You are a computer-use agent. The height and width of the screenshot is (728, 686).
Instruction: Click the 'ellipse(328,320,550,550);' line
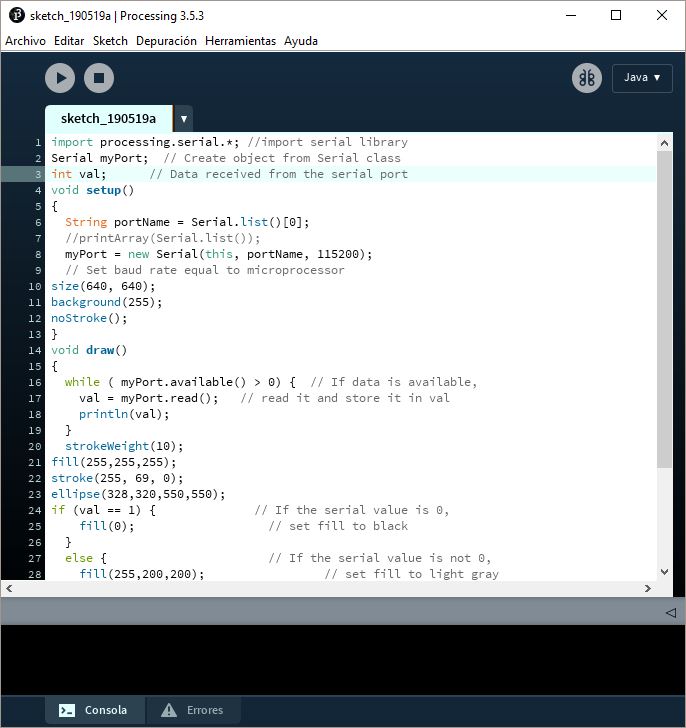coord(138,494)
